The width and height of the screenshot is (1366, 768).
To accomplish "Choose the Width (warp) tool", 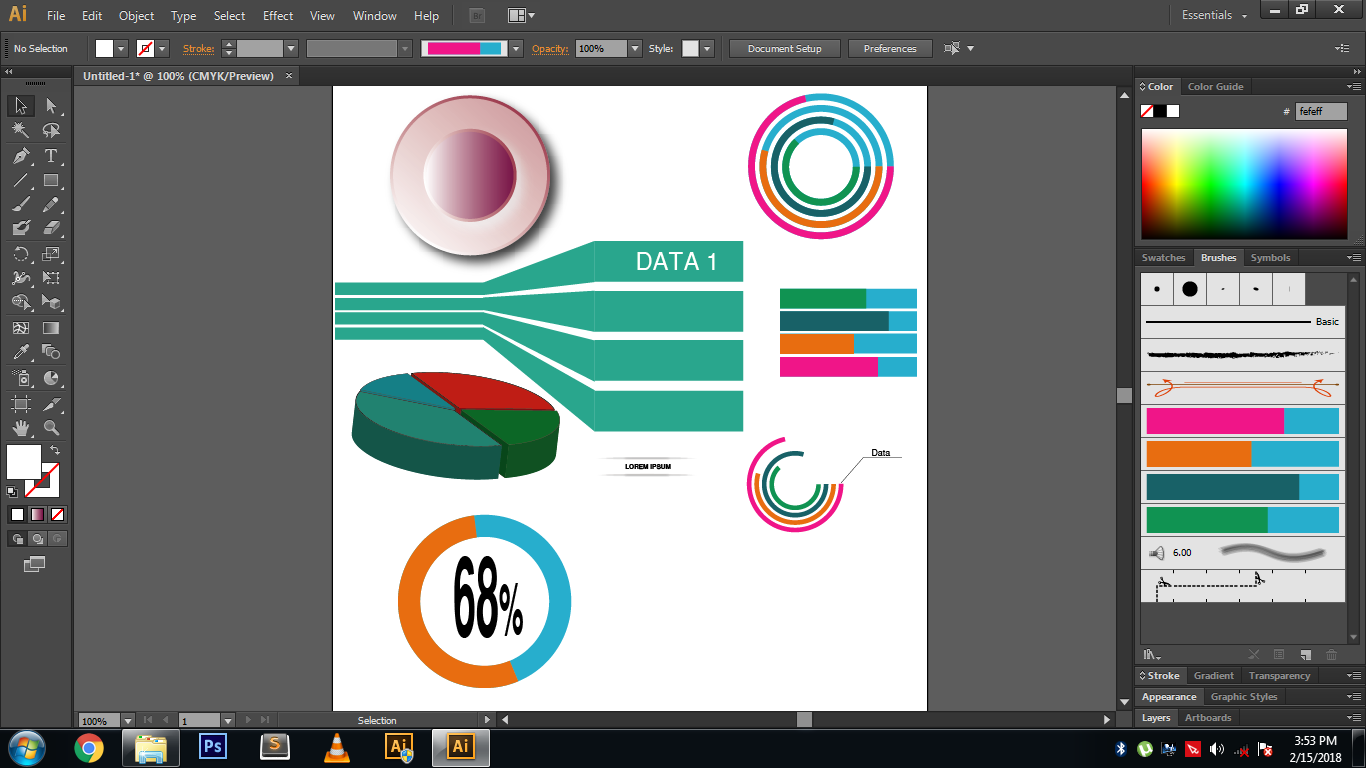I will point(20,279).
